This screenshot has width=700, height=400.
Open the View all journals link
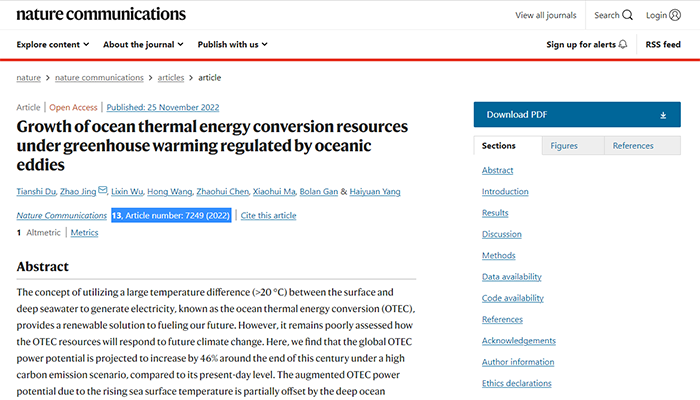(x=545, y=15)
